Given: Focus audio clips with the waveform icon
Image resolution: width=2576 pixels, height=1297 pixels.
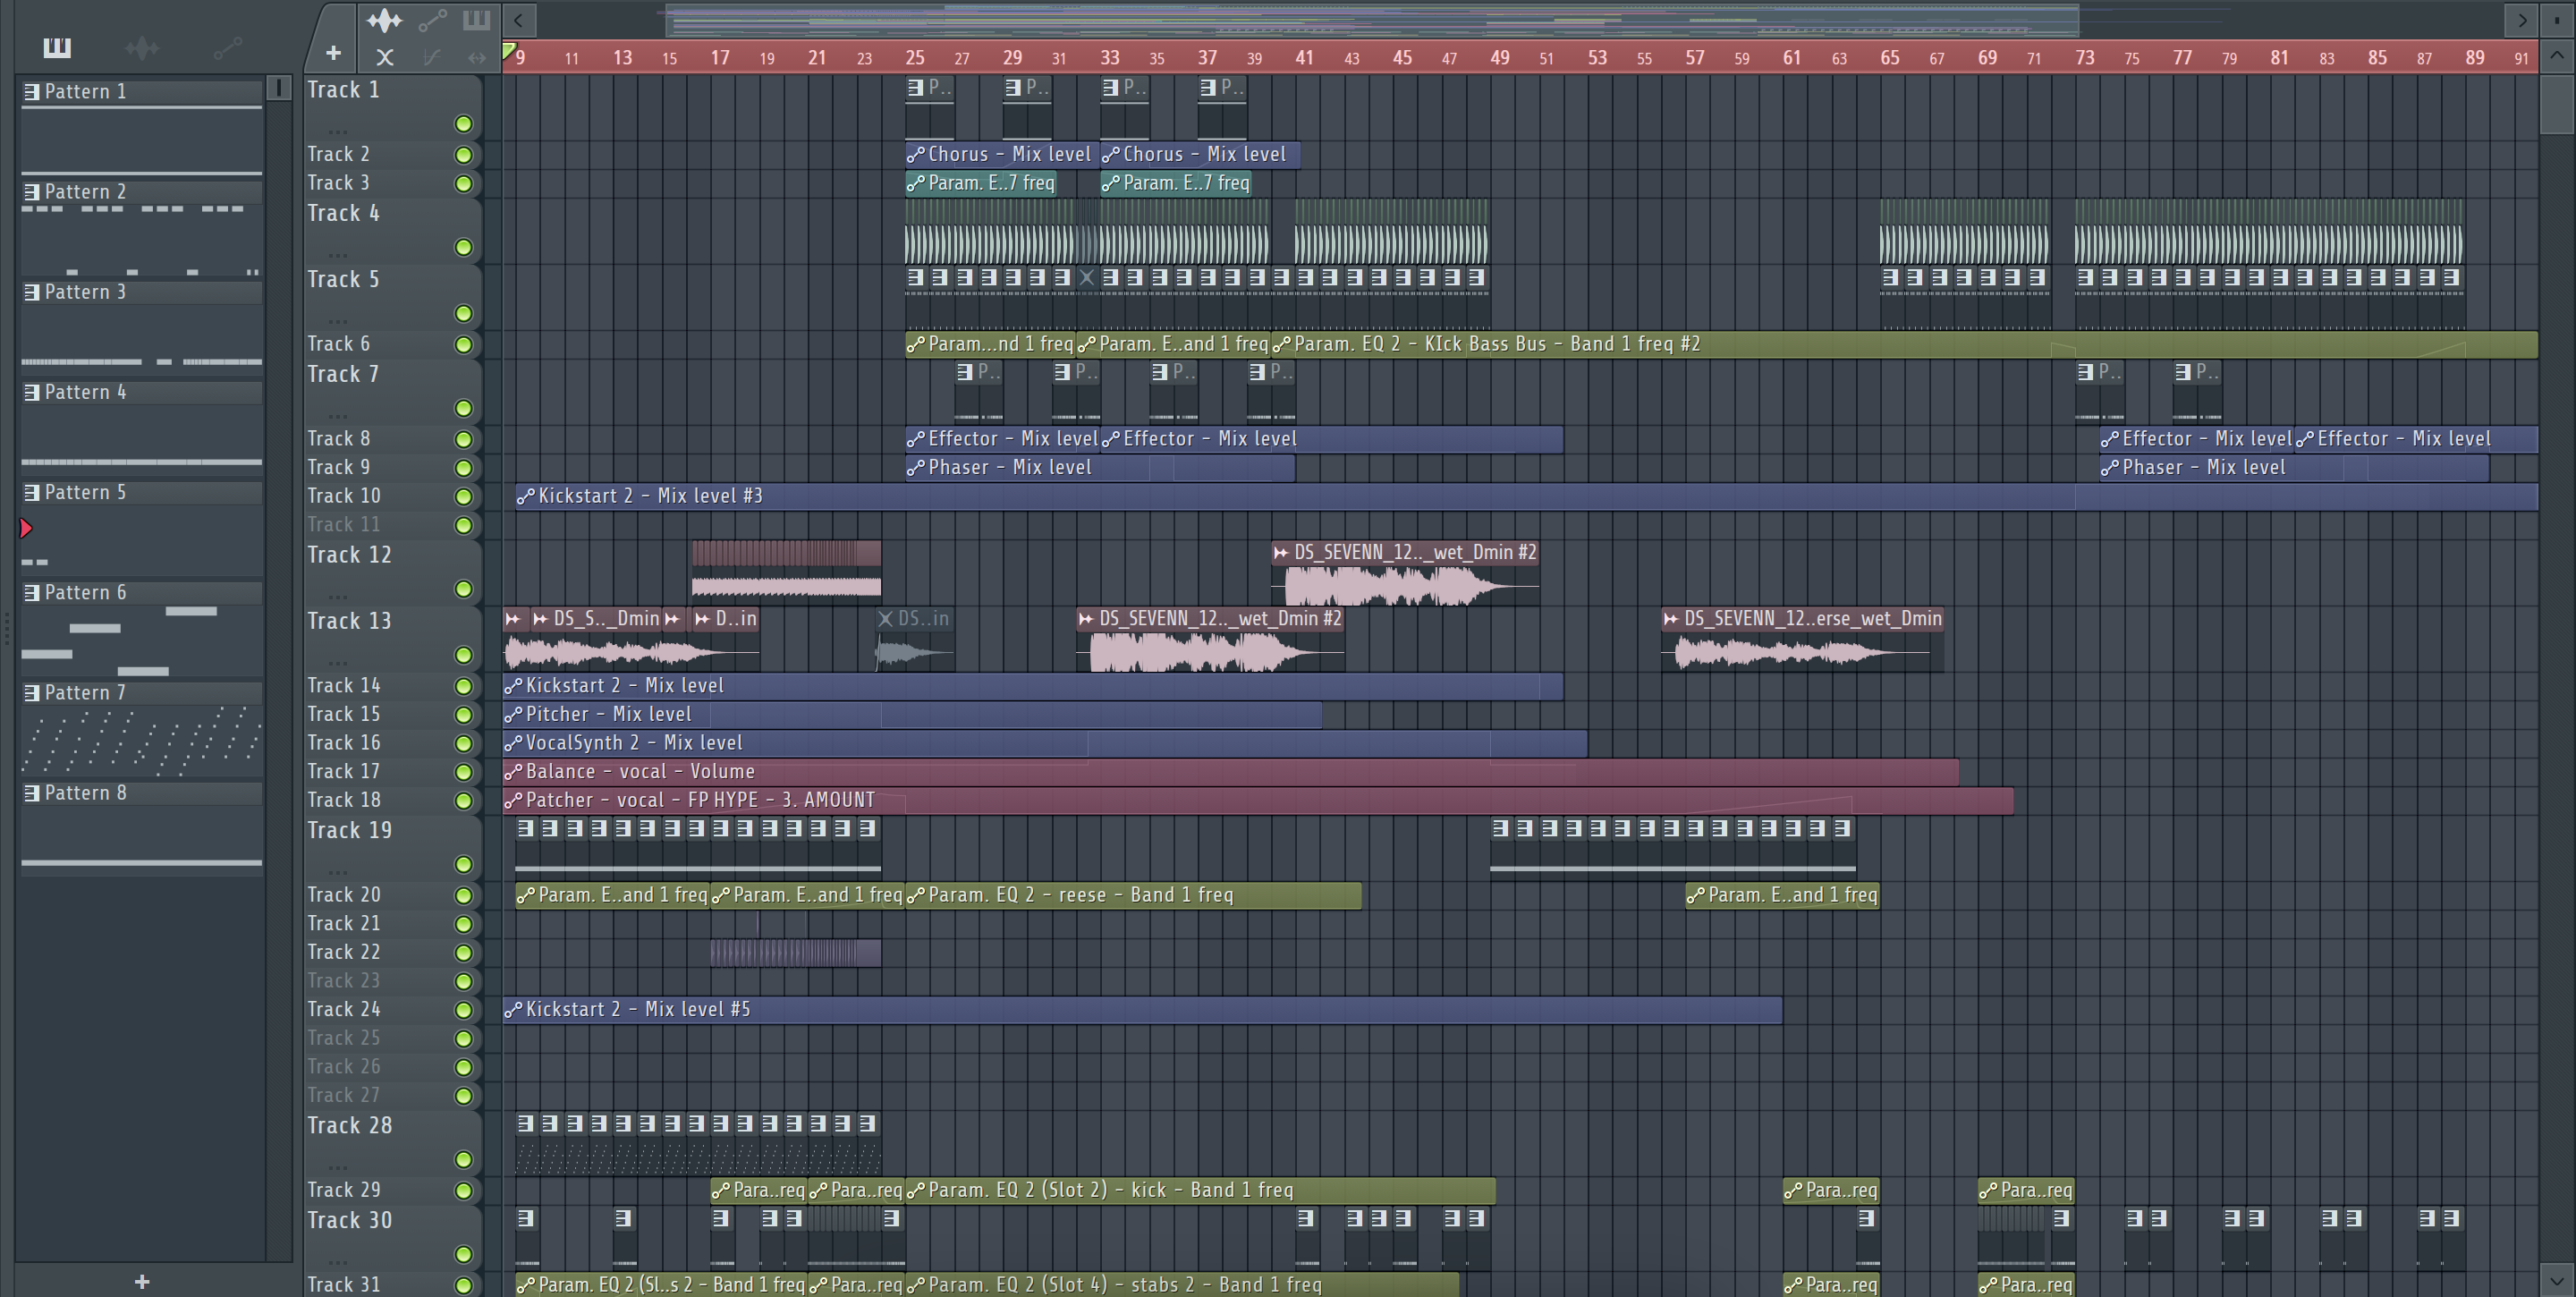Looking at the screenshot, I should [385, 20].
